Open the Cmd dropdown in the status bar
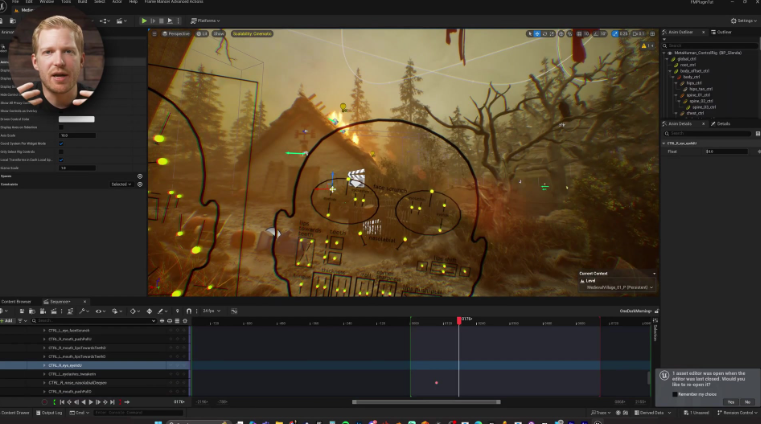 click(x=79, y=413)
